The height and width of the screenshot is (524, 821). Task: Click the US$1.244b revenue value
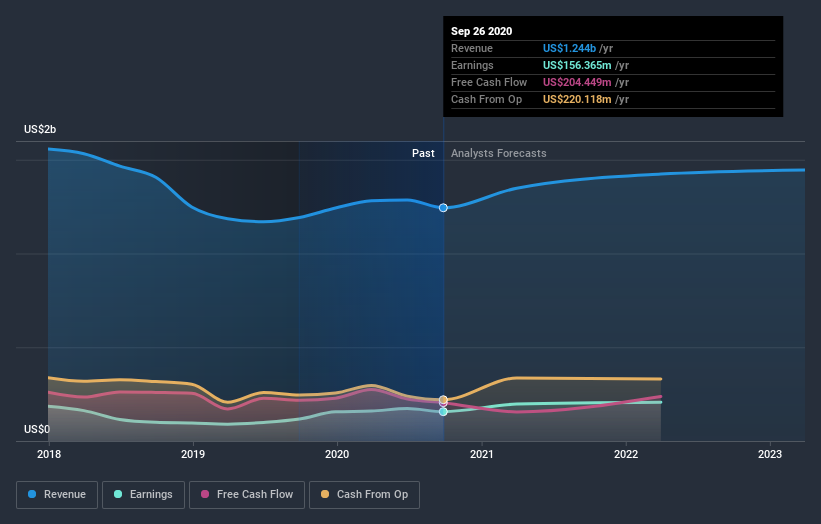click(569, 48)
